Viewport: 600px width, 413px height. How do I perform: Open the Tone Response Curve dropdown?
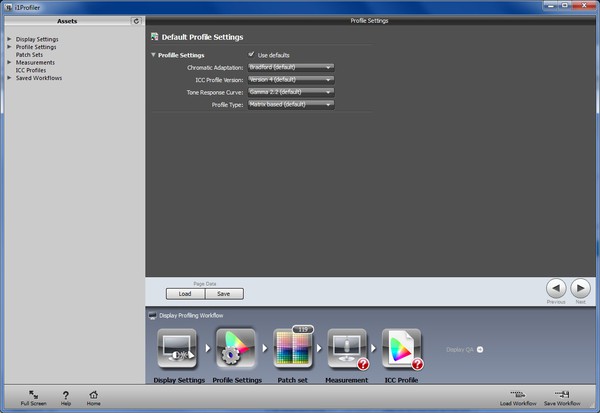pos(291,92)
